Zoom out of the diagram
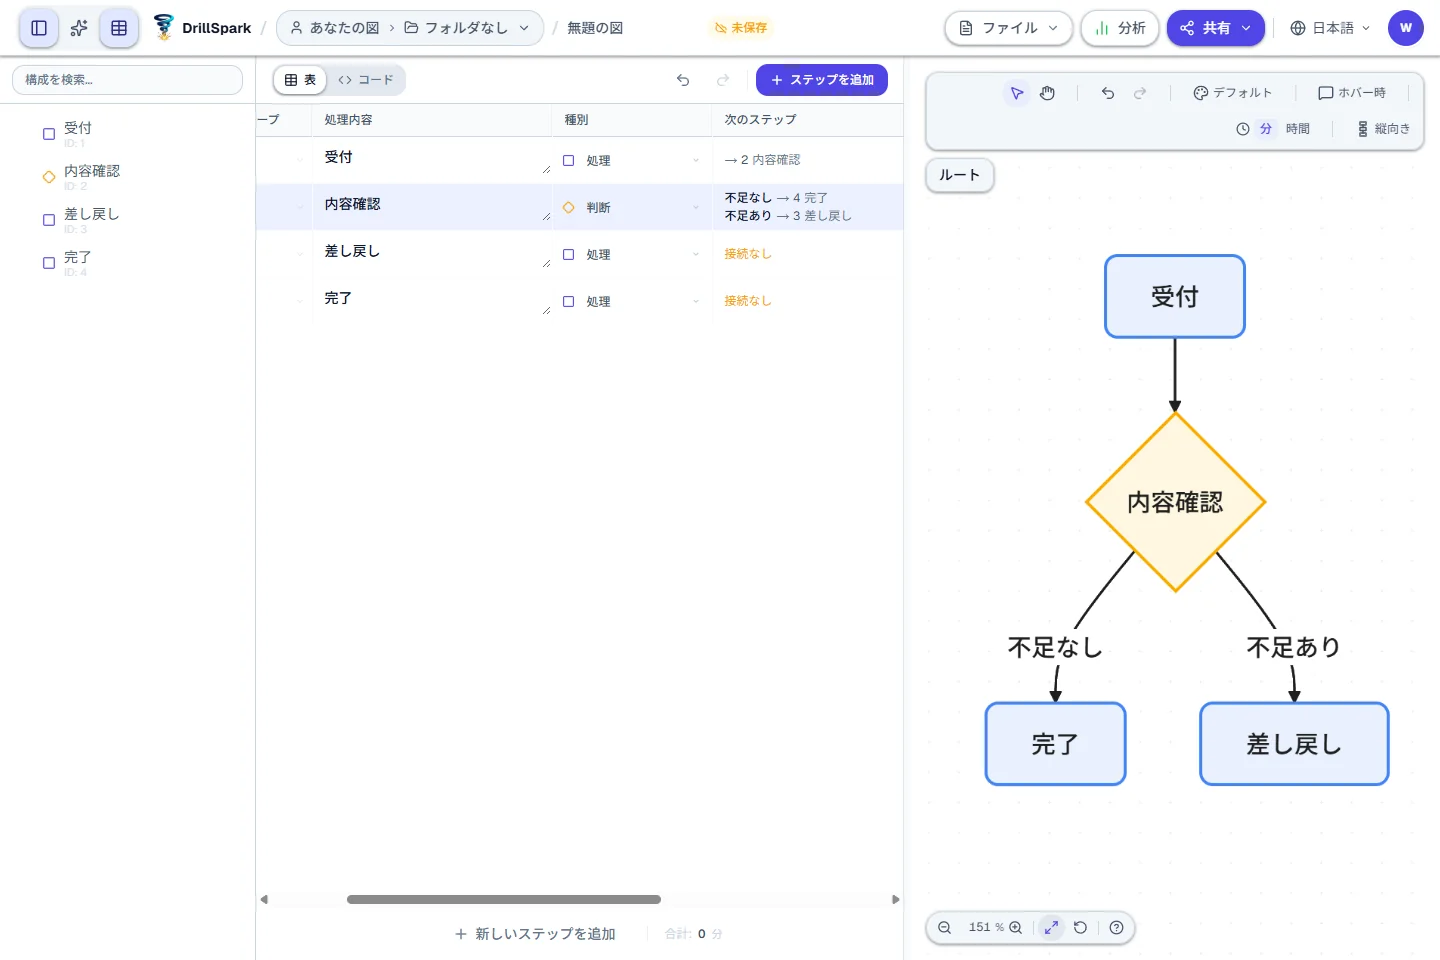Viewport: 1440px width, 960px height. click(944, 928)
